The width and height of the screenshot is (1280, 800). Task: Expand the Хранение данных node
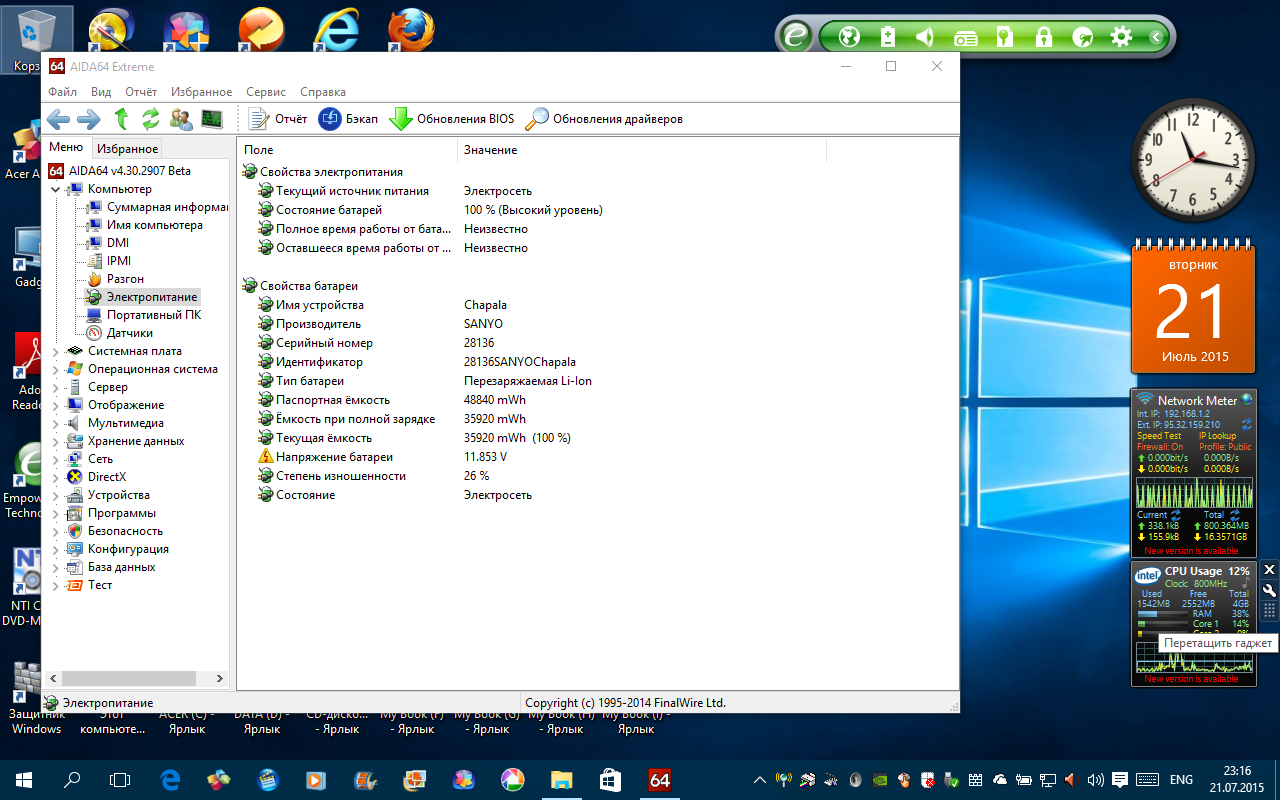coord(56,441)
